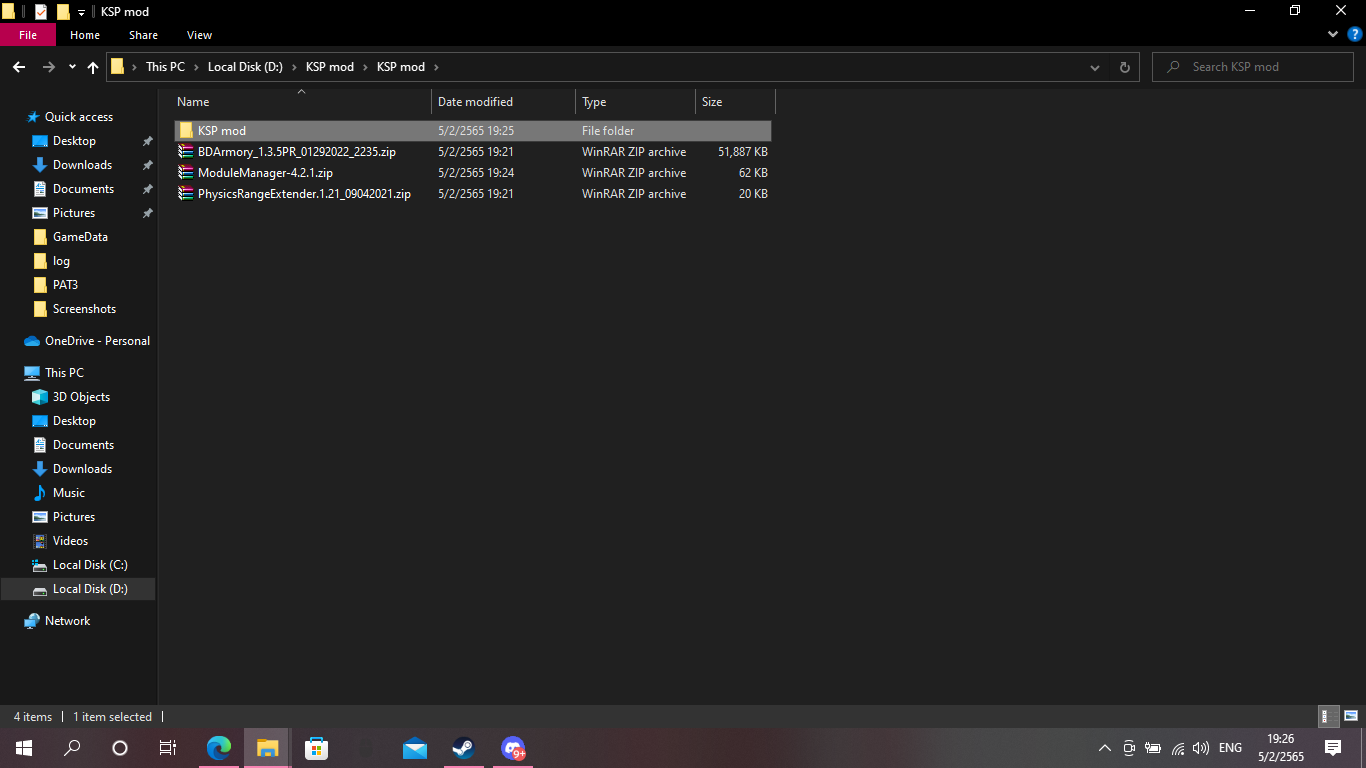Image resolution: width=1366 pixels, height=768 pixels.
Task: Switch to the View ribbon tab
Action: coord(200,35)
